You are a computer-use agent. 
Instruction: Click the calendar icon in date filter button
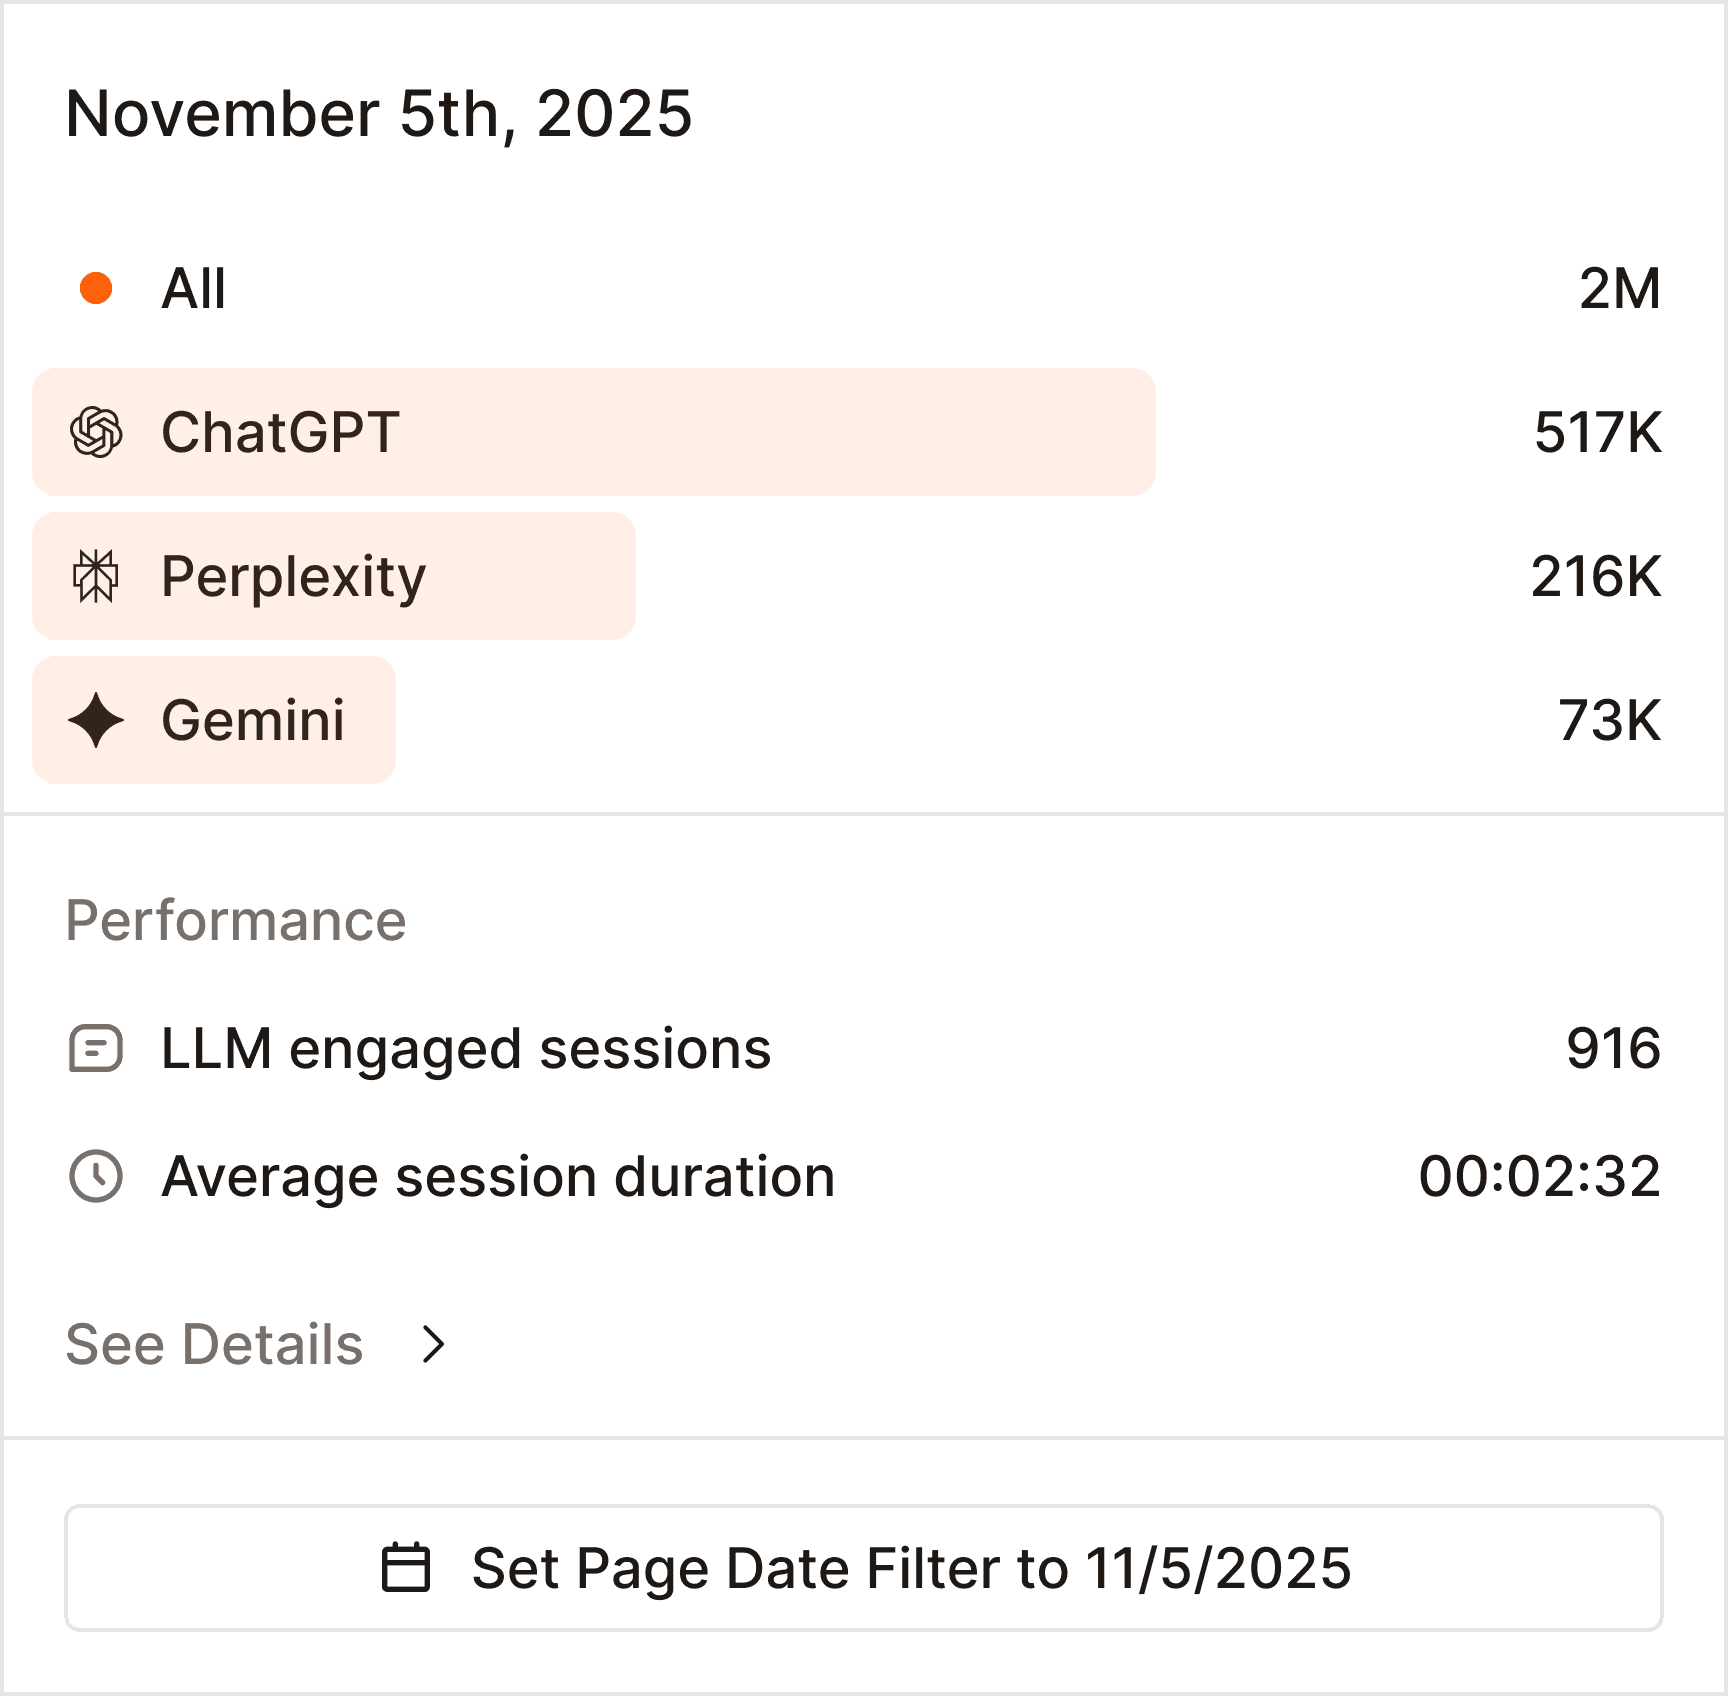click(406, 1567)
